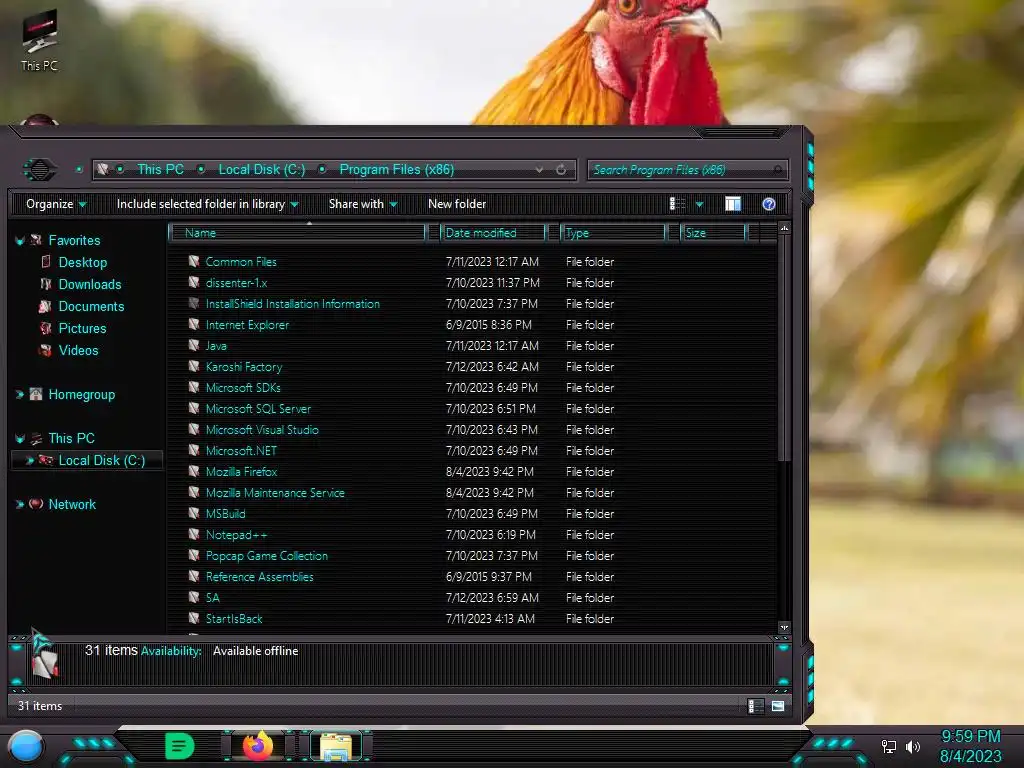This screenshot has width=1024, height=768.
Task: Open the Help question mark icon
Action: [x=769, y=204]
